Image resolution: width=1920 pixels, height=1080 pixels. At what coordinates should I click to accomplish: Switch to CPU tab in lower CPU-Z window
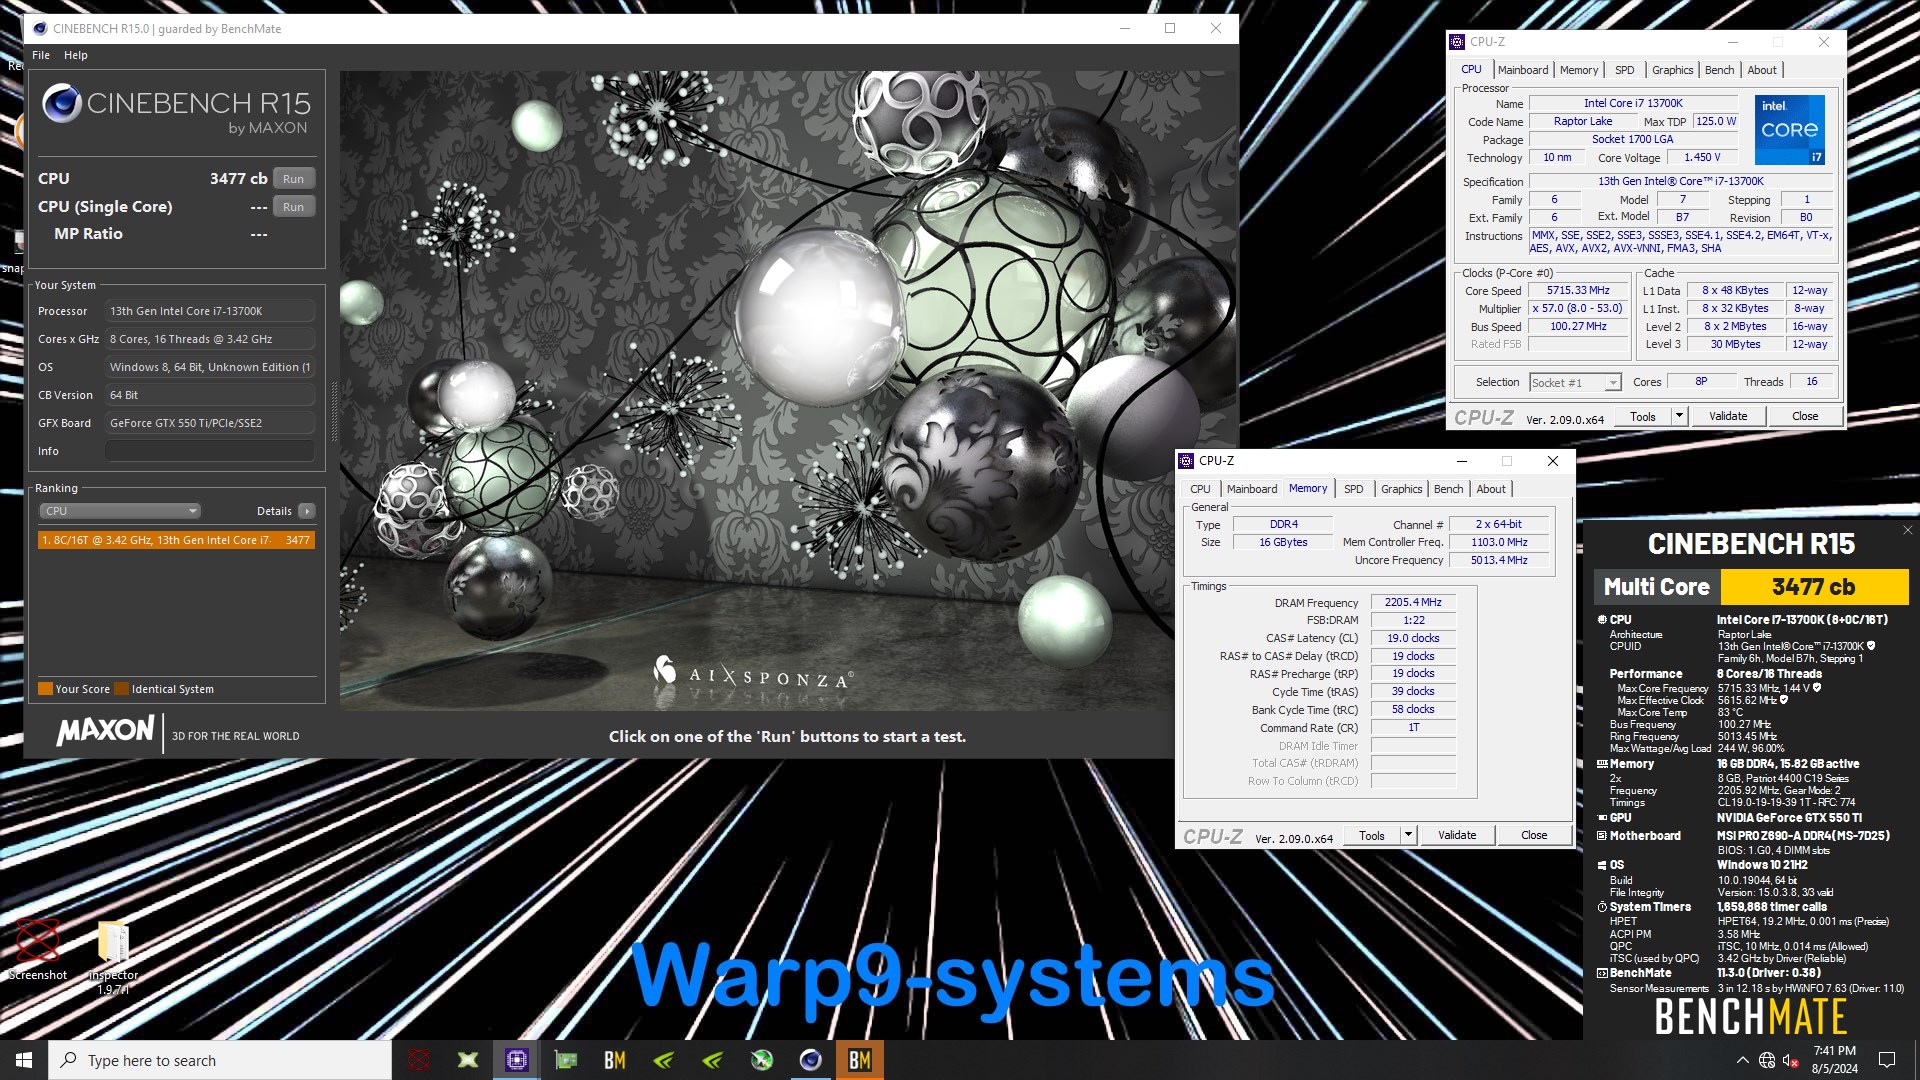pyautogui.click(x=1200, y=489)
